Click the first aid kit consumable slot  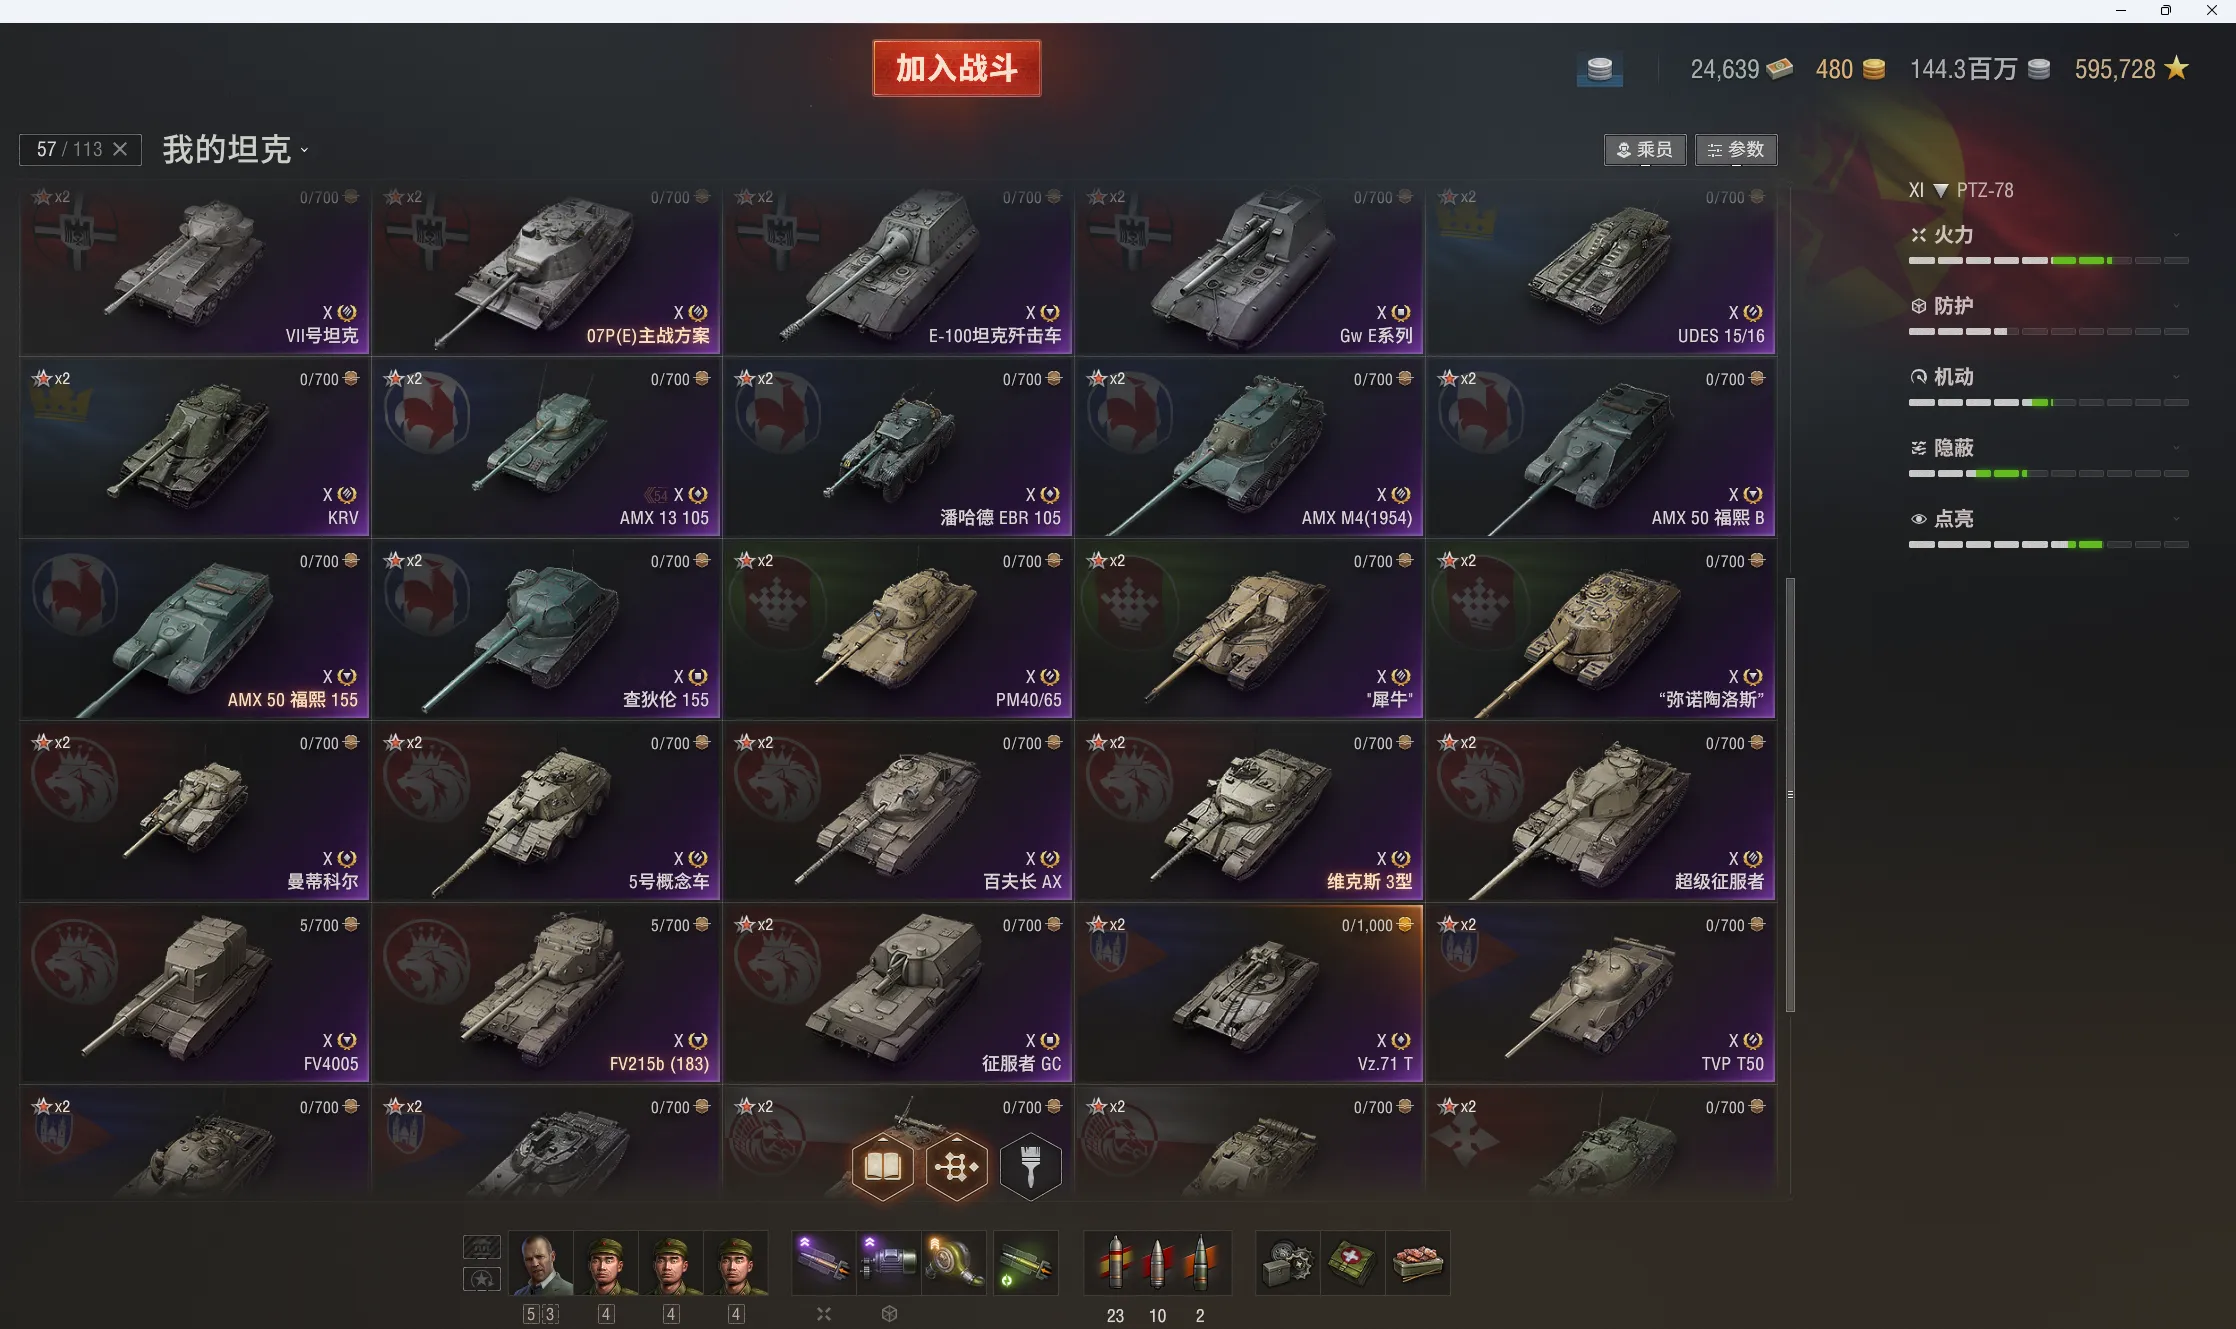coord(1353,1263)
